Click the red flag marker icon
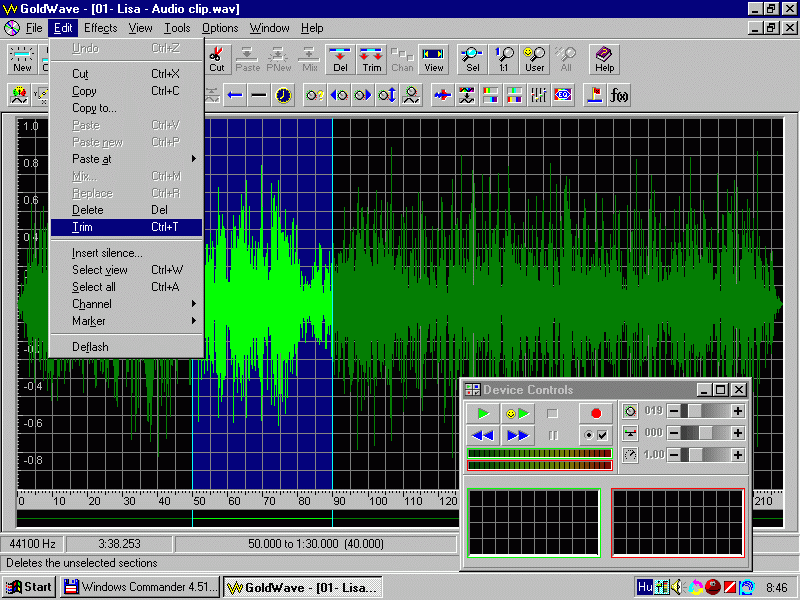The height and width of the screenshot is (600, 800). pos(595,95)
